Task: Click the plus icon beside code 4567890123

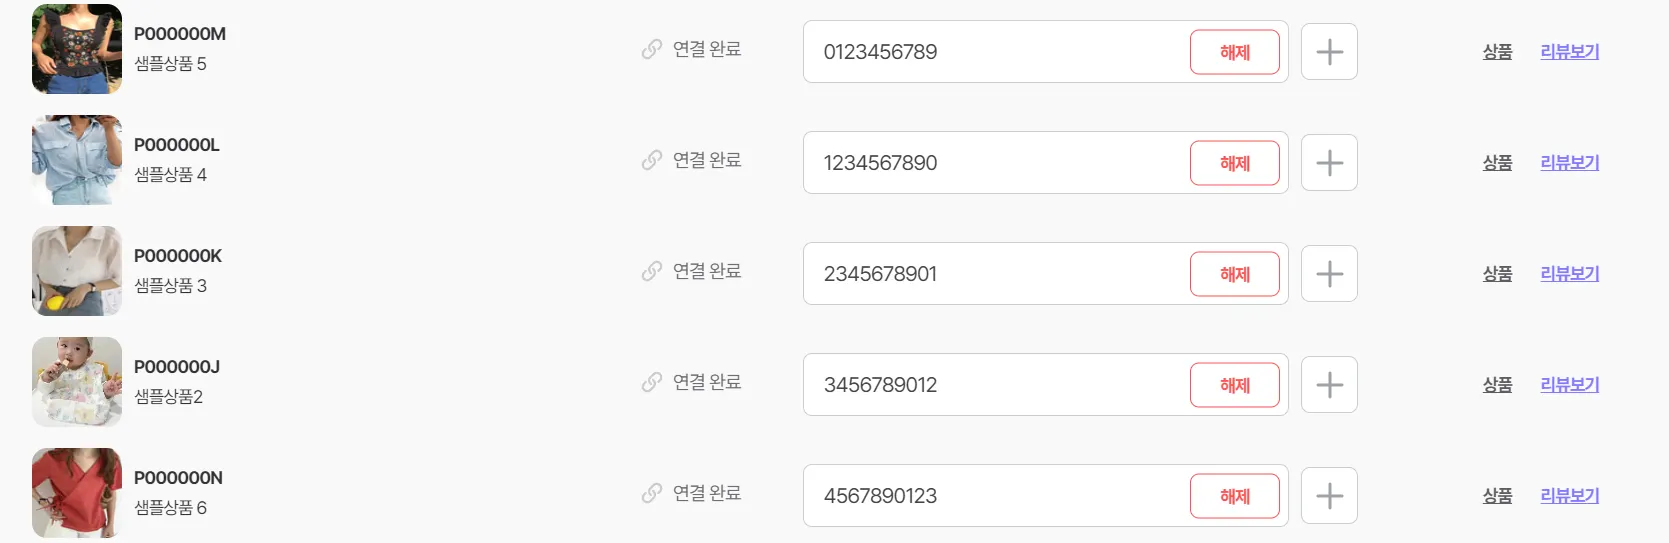Action: (x=1329, y=496)
